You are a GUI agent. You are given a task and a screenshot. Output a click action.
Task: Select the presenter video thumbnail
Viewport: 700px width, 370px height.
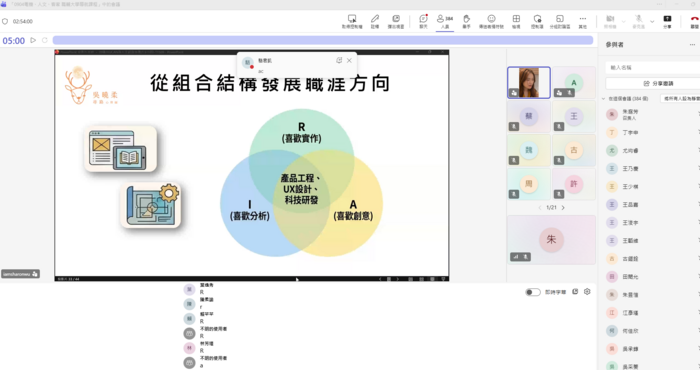tap(529, 83)
